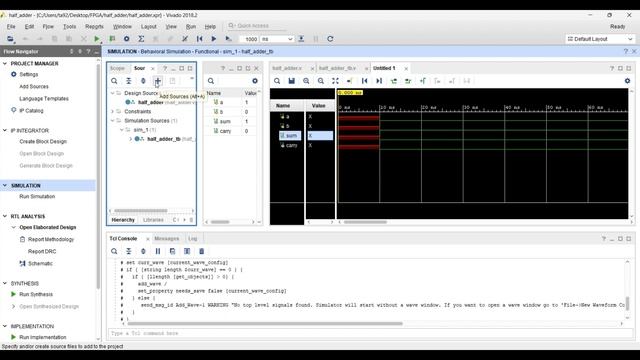Add a marker in the waveform
640x360 pixels.
click(423, 81)
